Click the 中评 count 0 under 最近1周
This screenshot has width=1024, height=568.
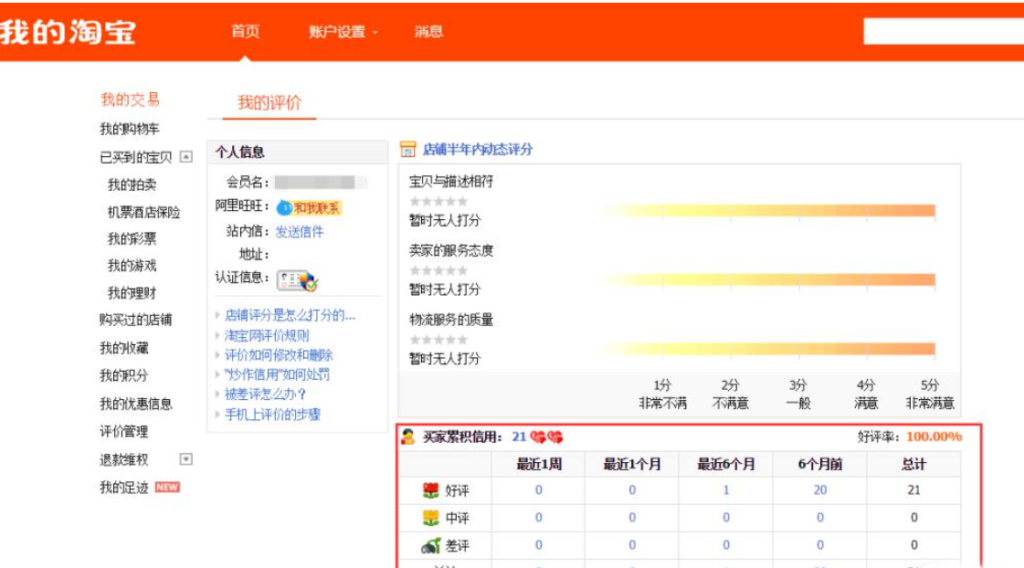click(x=538, y=518)
